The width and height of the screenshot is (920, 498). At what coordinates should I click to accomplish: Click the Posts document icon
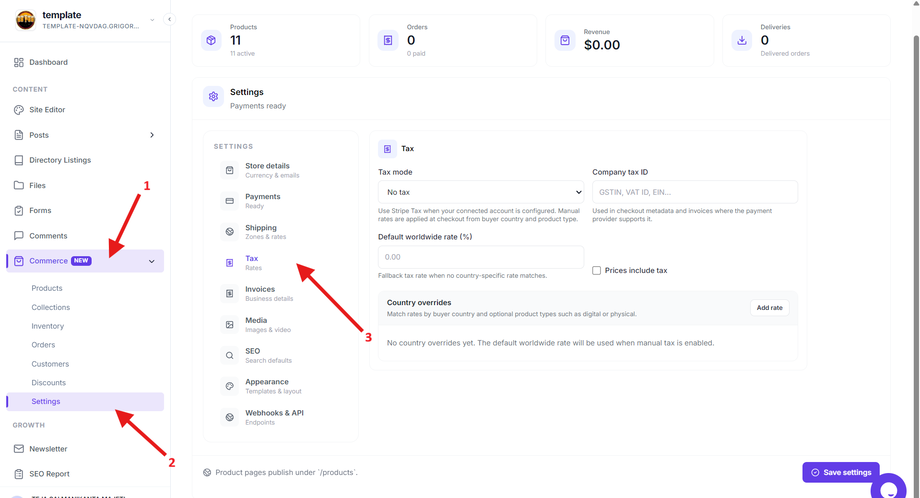19,135
